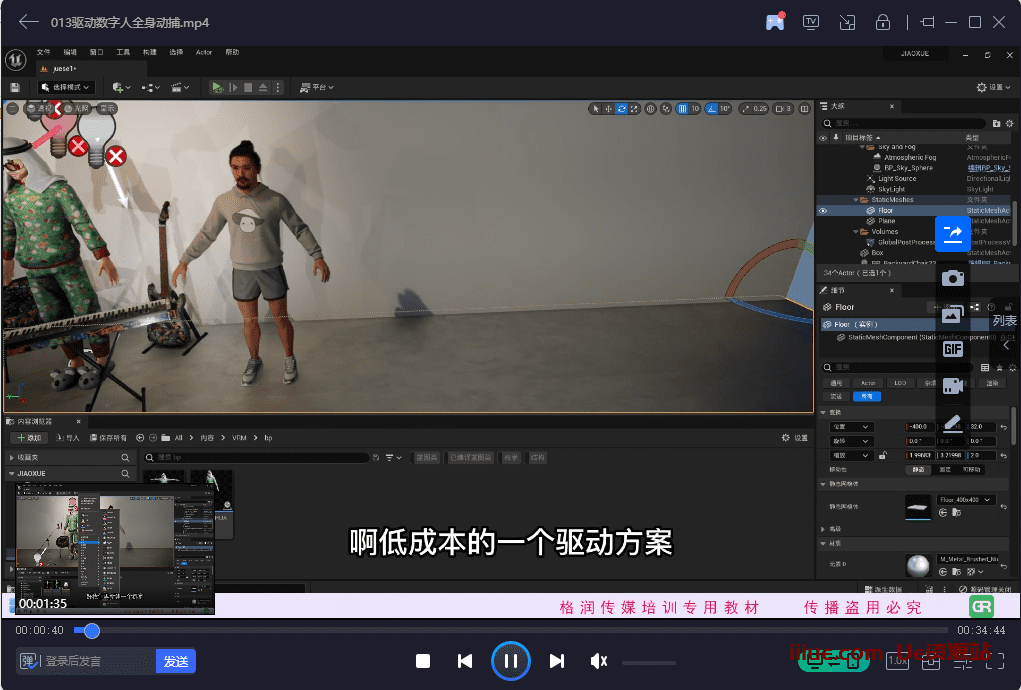This screenshot has height=690, width=1021.
Task: Unmute audio via the muted speaker icon
Action: [599, 661]
